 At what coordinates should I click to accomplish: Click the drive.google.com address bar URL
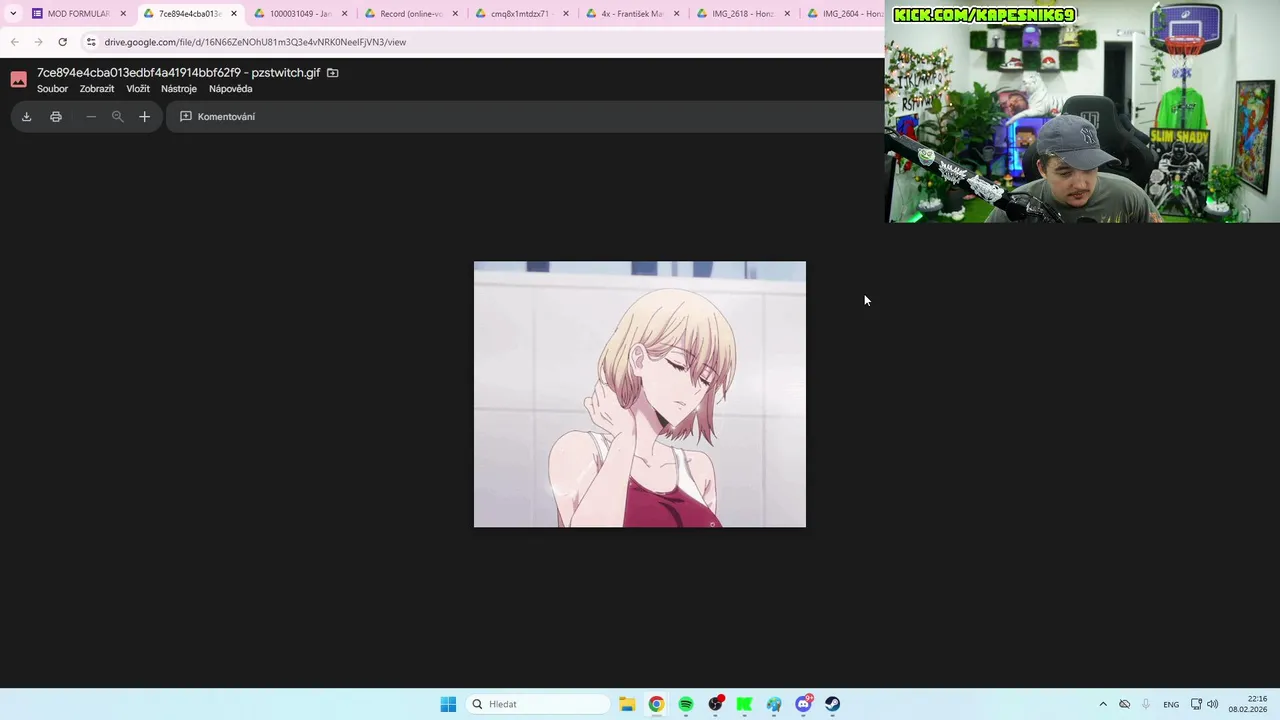(x=255, y=42)
